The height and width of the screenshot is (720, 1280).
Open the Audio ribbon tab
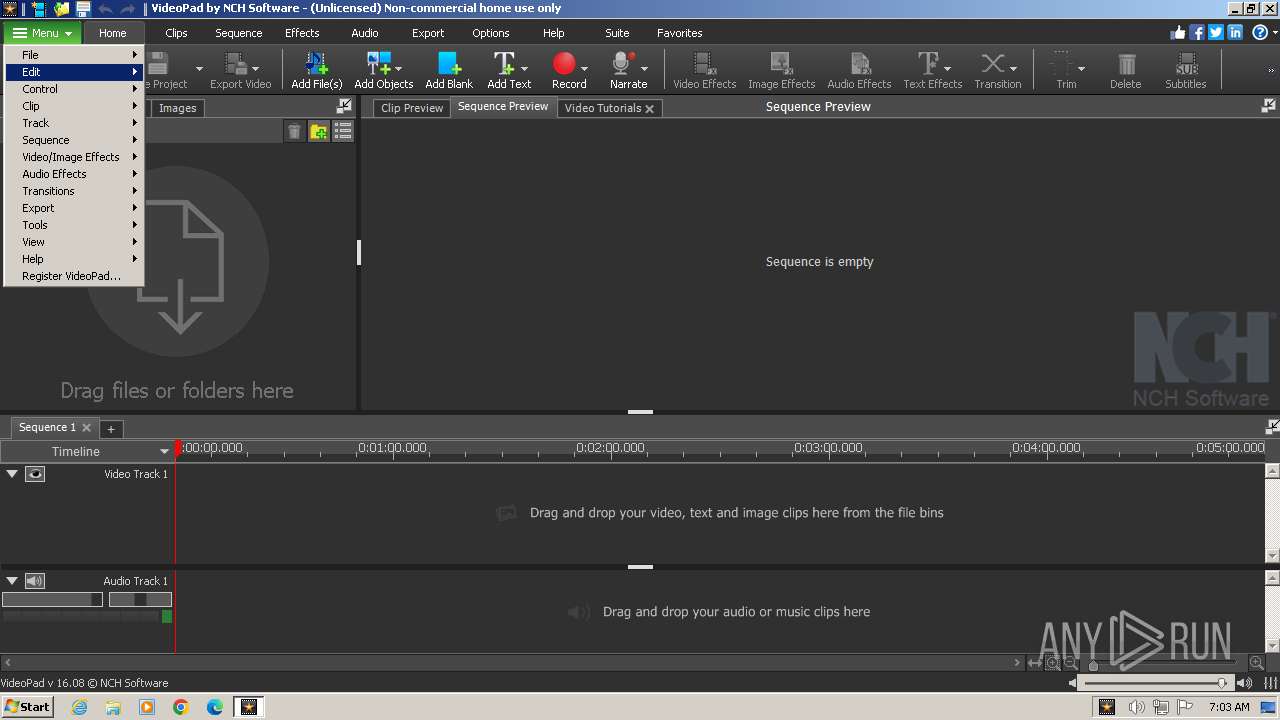[x=365, y=33]
